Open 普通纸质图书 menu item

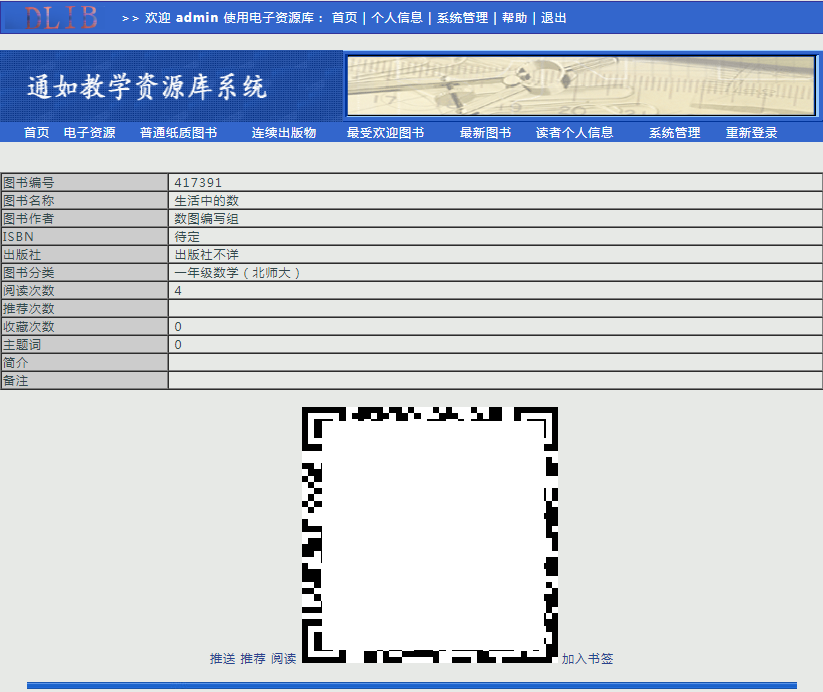tap(178, 133)
